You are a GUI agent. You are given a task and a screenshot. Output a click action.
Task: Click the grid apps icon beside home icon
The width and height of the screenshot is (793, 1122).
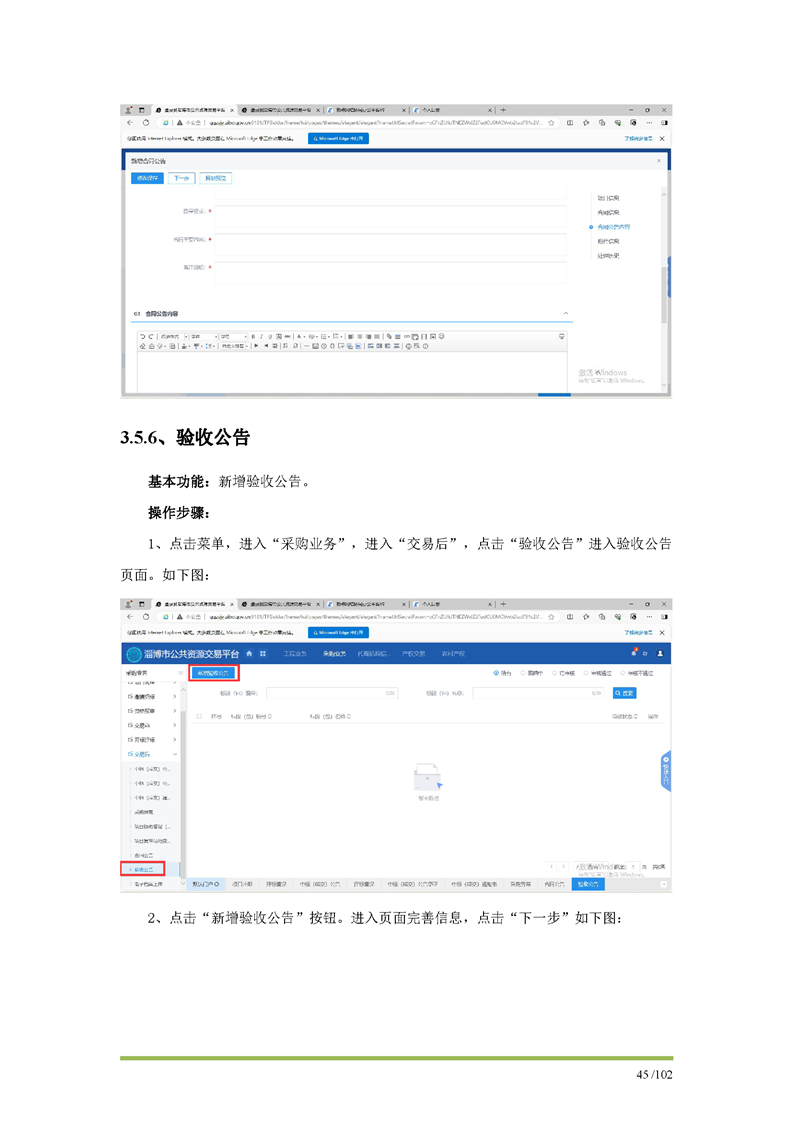(x=263, y=653)
